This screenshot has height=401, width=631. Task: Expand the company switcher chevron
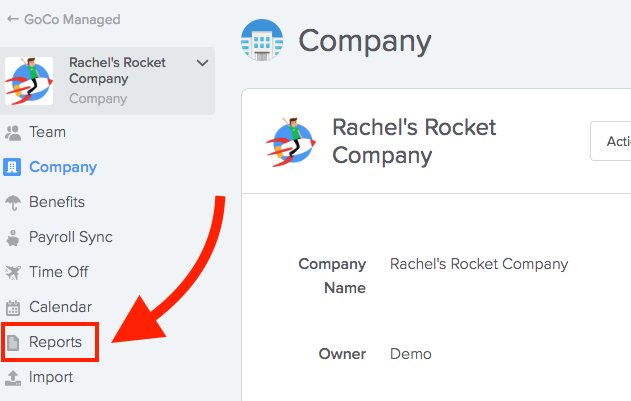[202, 63]
